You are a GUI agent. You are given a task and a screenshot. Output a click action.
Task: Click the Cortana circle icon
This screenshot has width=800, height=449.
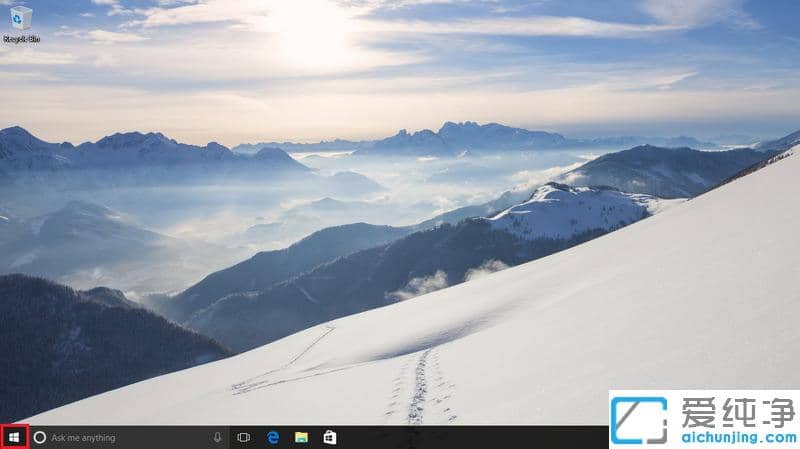click(x=40, y=437)
